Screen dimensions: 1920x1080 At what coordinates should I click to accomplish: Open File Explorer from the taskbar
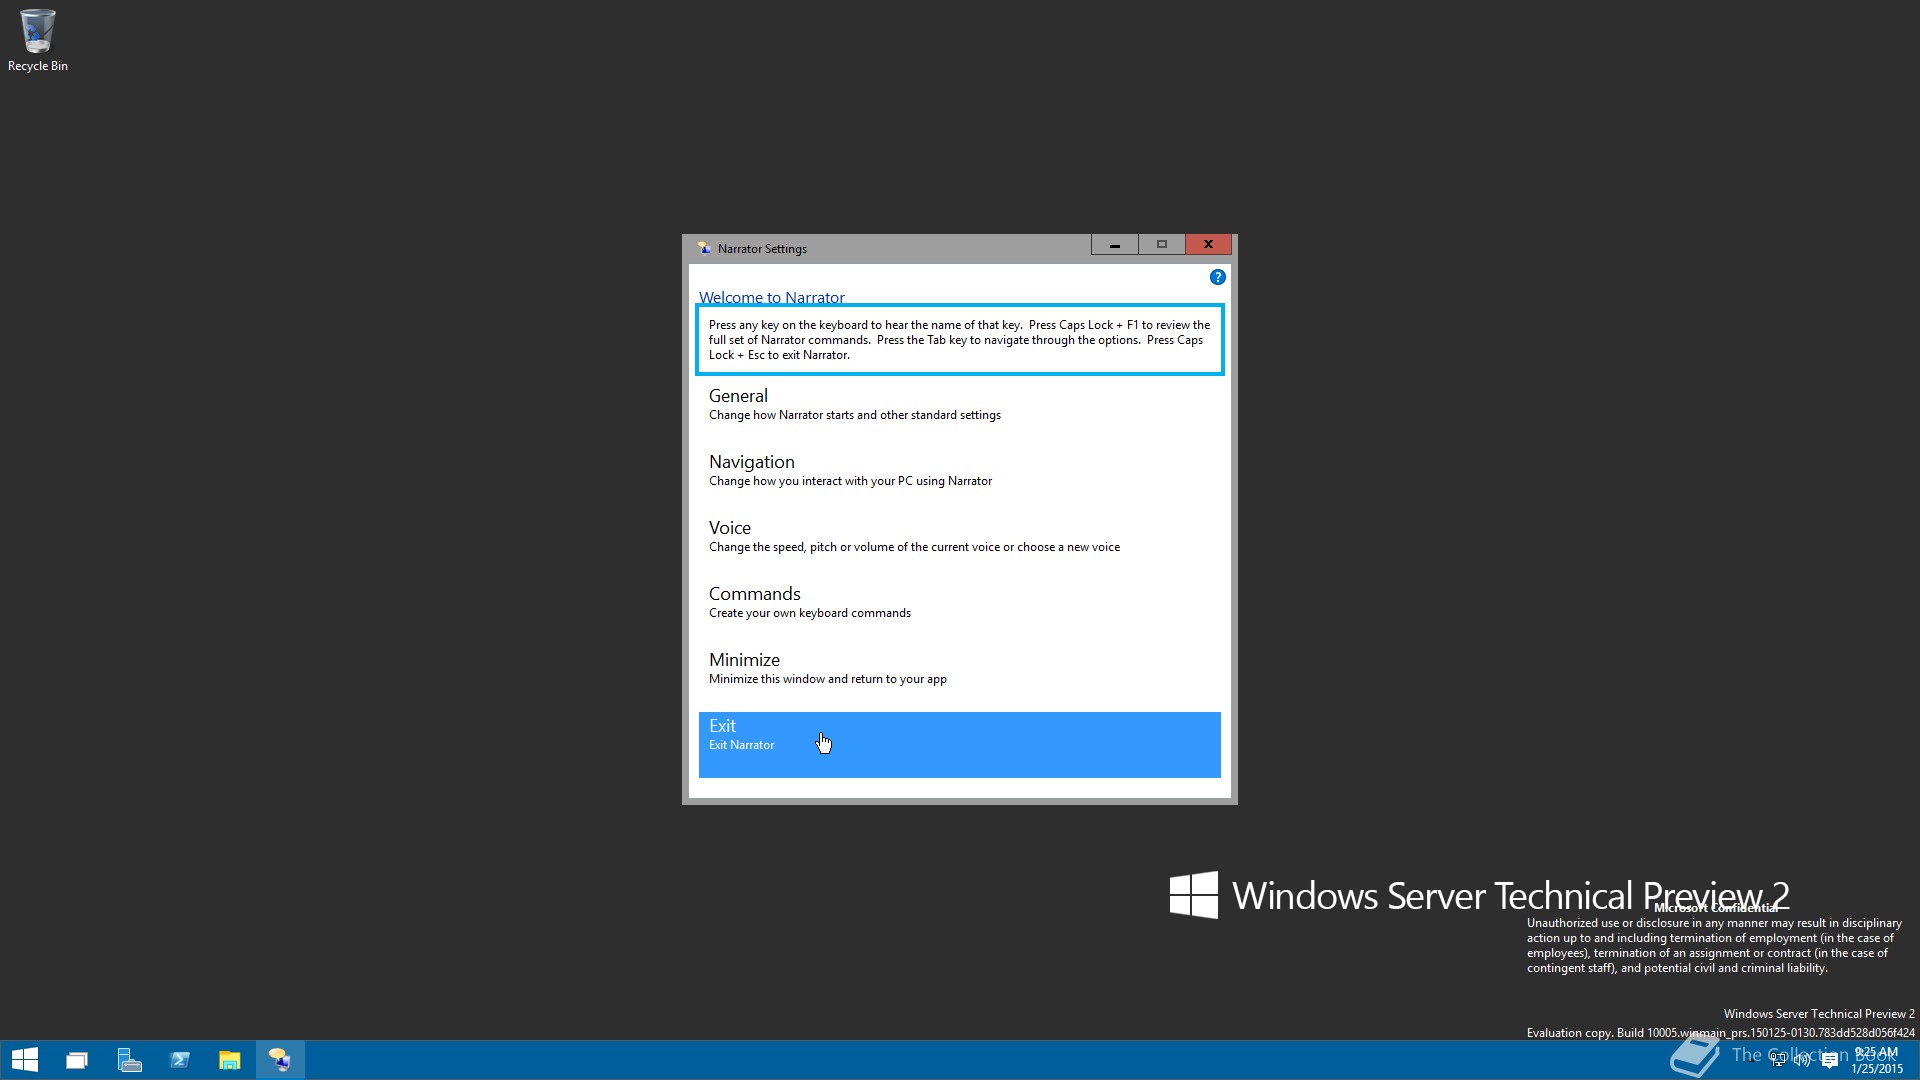tap(230, 1060)
